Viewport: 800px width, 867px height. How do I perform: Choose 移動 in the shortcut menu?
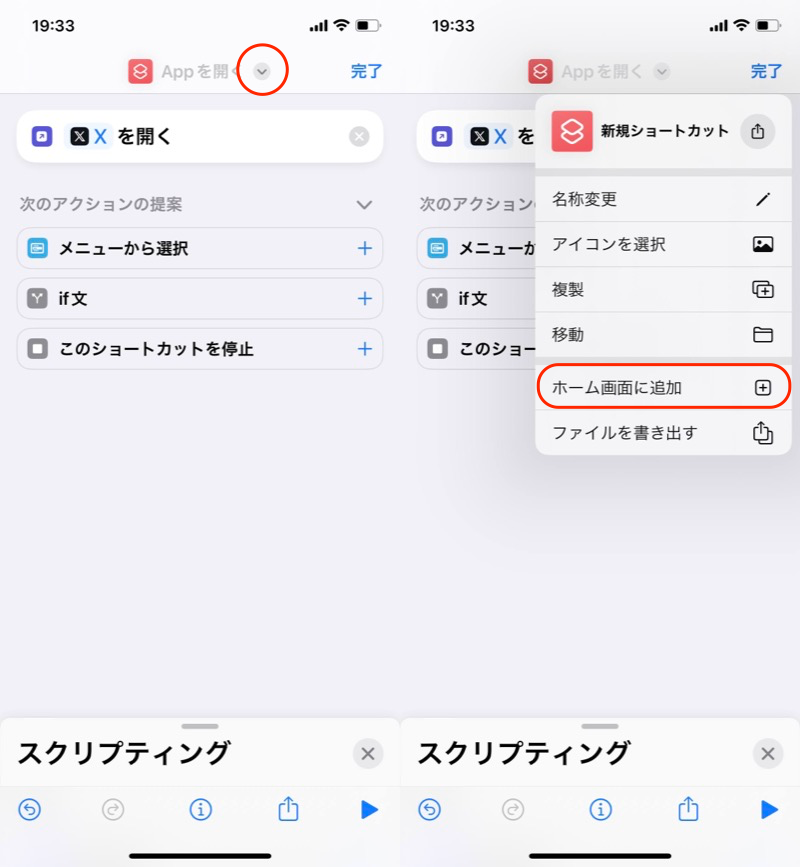tap(662, 334)
